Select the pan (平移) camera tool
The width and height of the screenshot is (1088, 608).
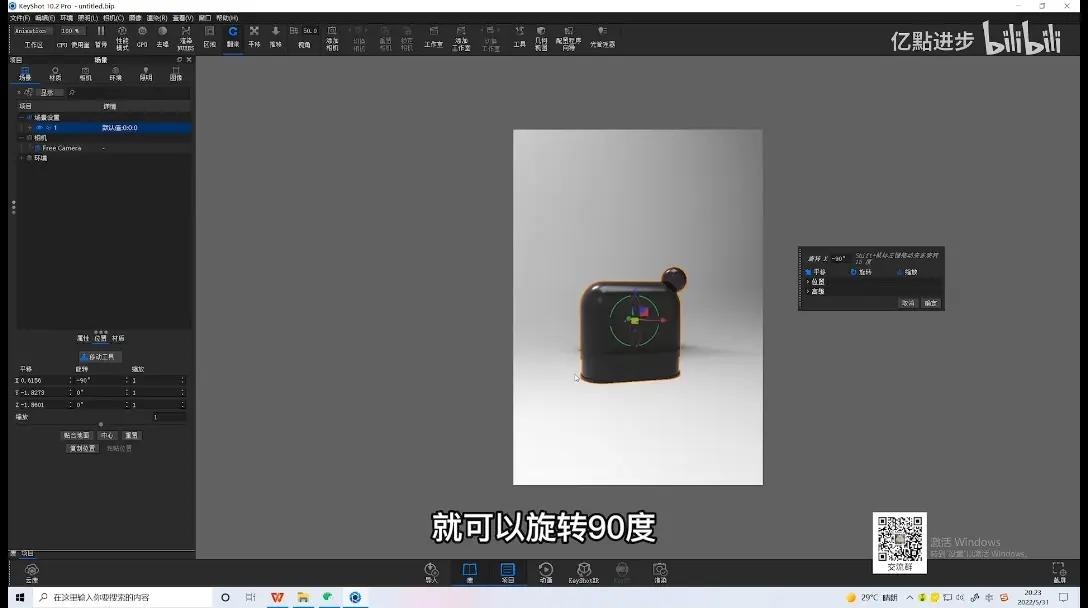(254, 36)
